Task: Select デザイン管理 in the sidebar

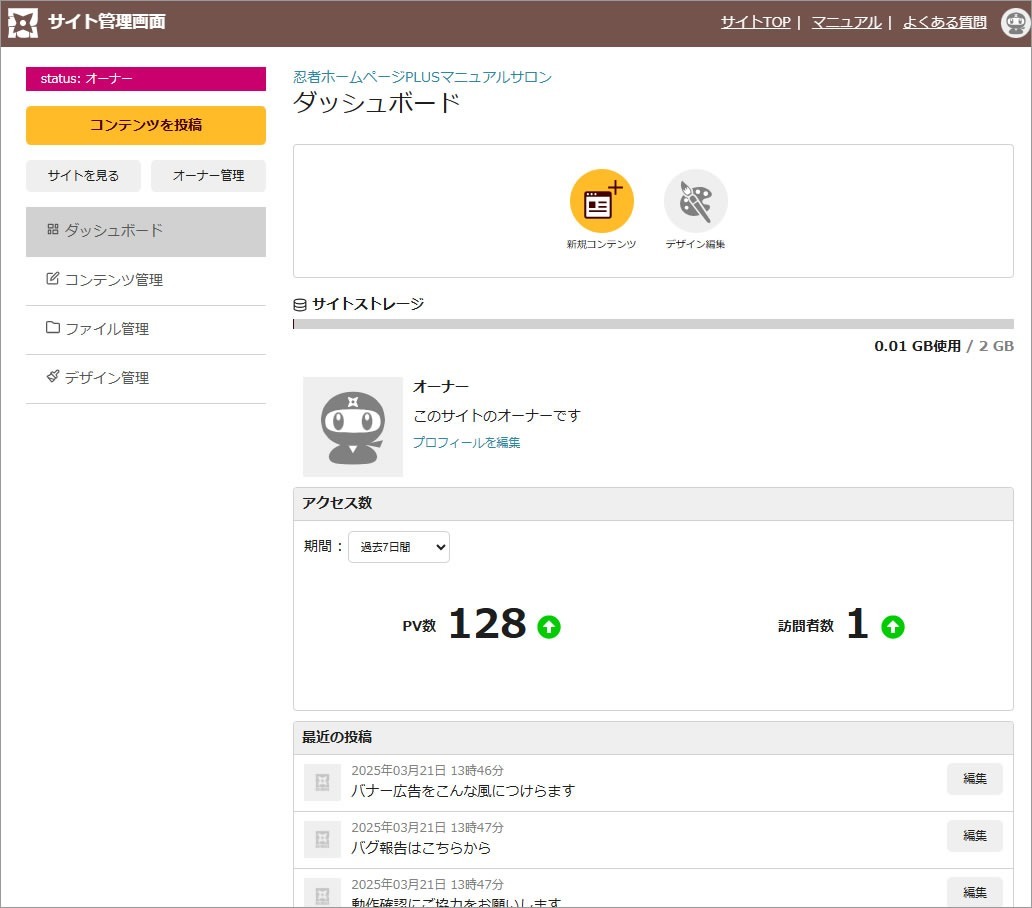Action: click(x=146, y=378)
